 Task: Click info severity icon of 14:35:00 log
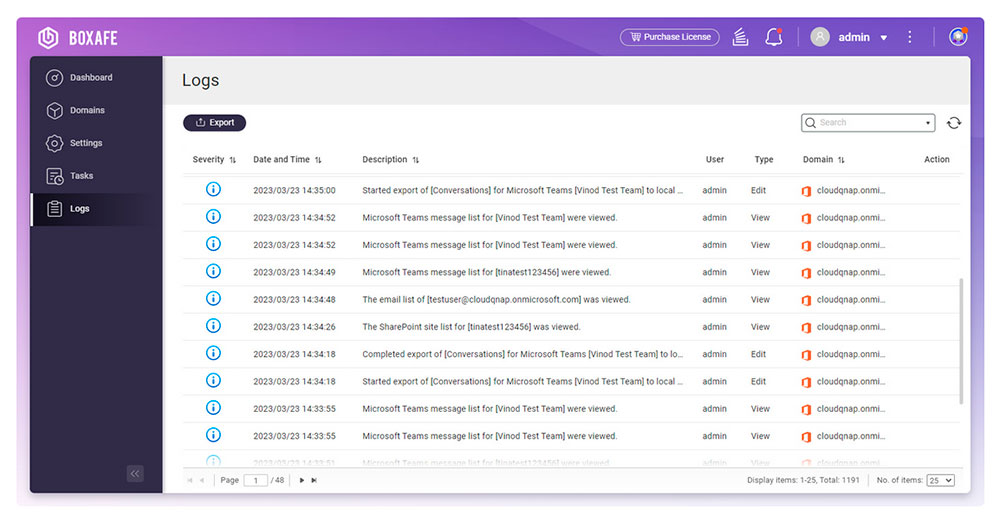point(213,190)
